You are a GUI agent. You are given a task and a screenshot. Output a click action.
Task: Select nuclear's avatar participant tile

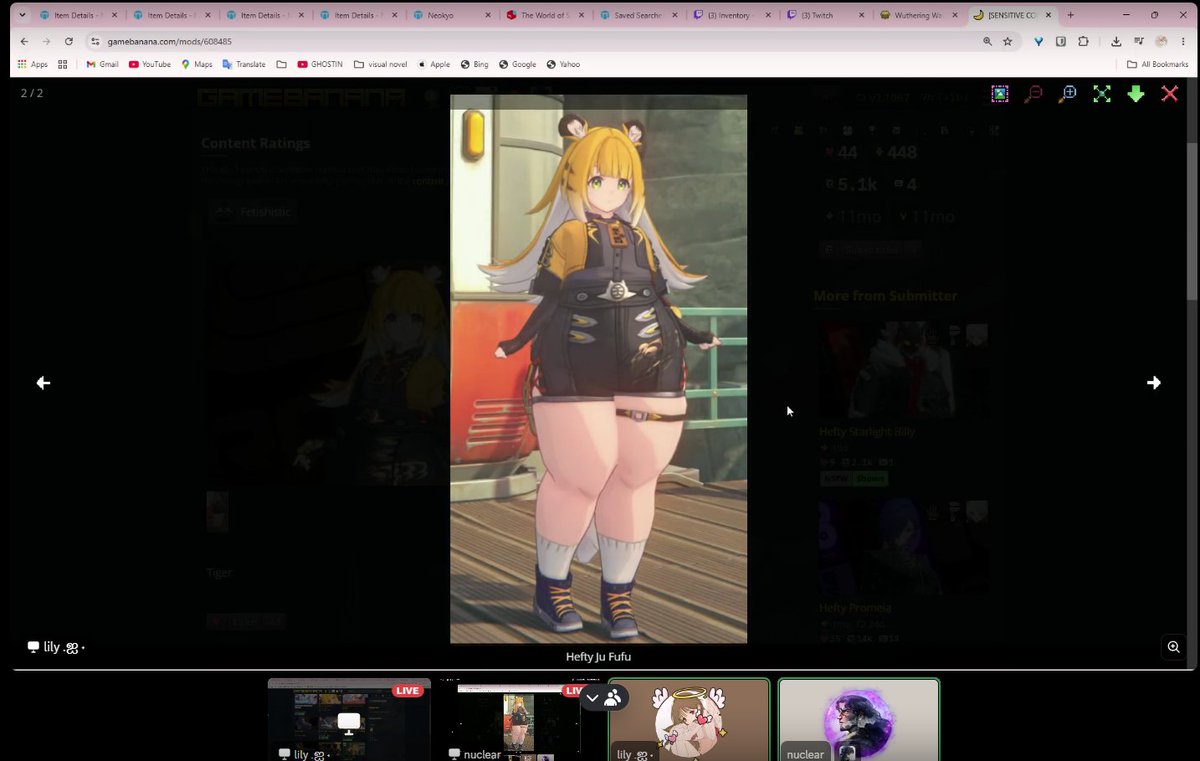click(x=859, y=720)
